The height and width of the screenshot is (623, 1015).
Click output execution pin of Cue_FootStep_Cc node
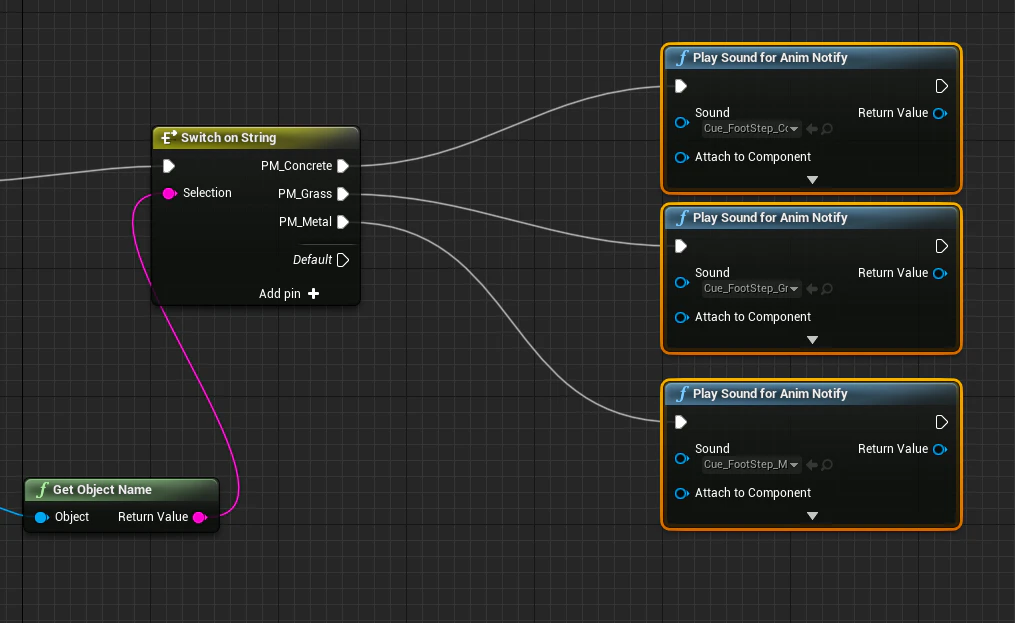click(x=942, y=86)
